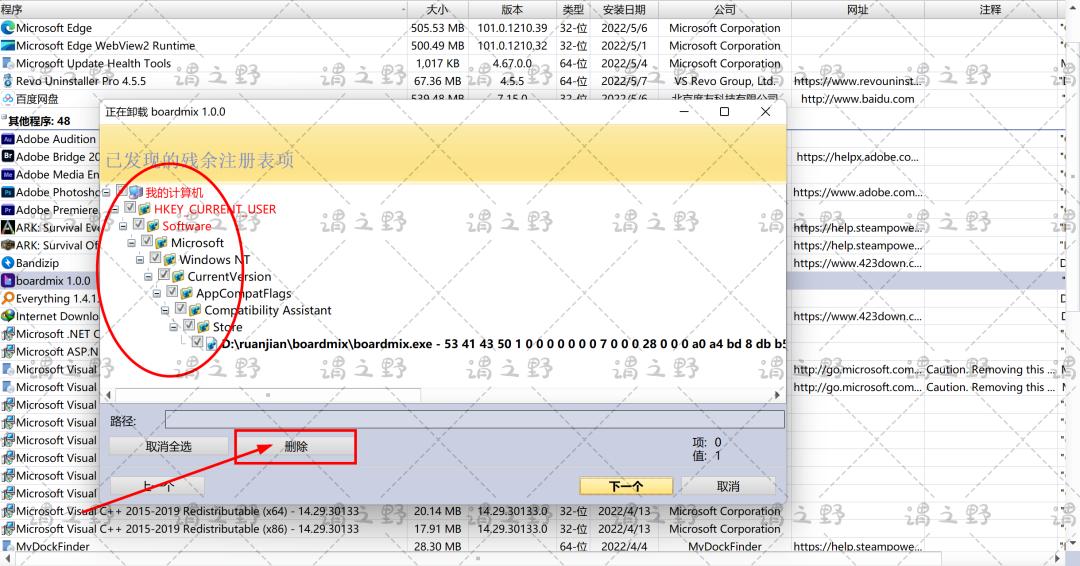Click the 其他程序: 48 group header
The width and height of the screenshot is (1080, 566).
39,121
